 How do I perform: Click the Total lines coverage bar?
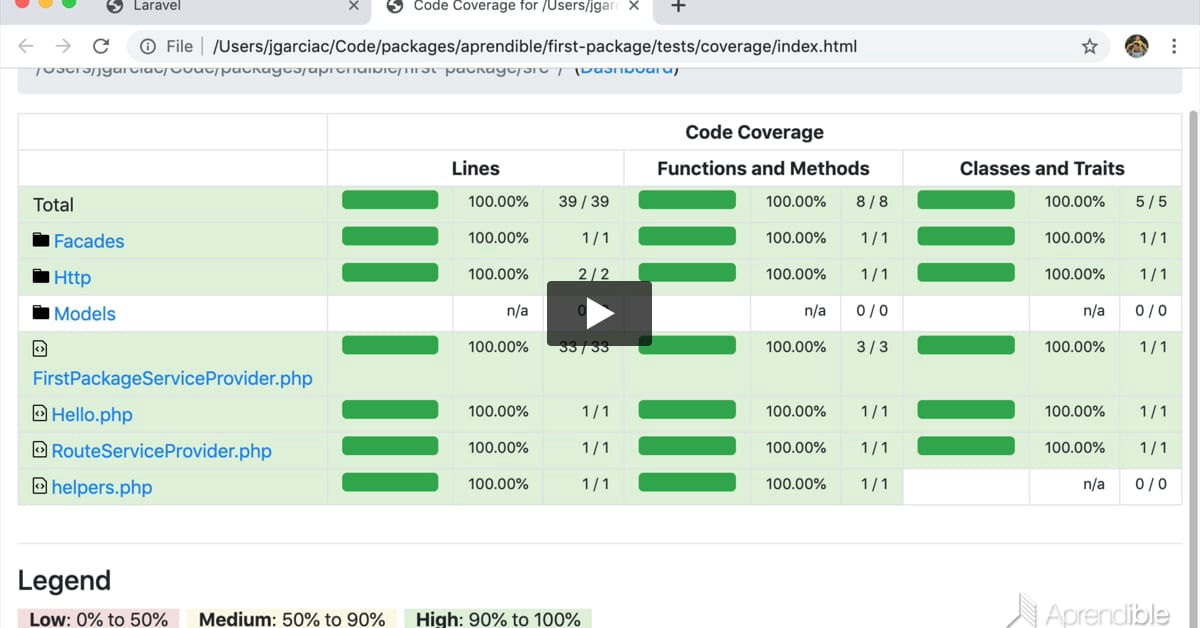(390, 200)
